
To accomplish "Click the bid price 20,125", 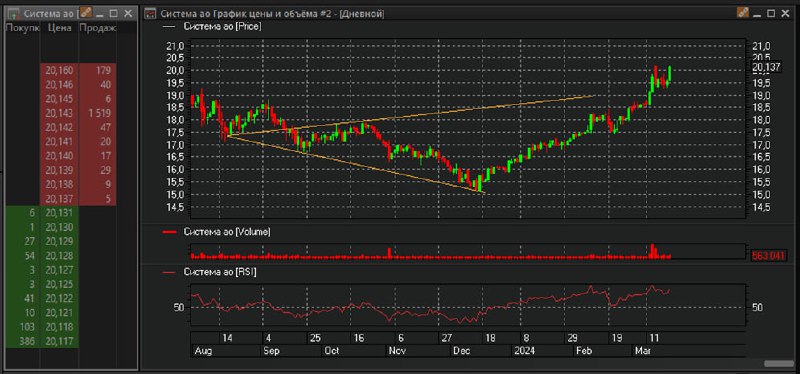I will click(x=59, y=284).
